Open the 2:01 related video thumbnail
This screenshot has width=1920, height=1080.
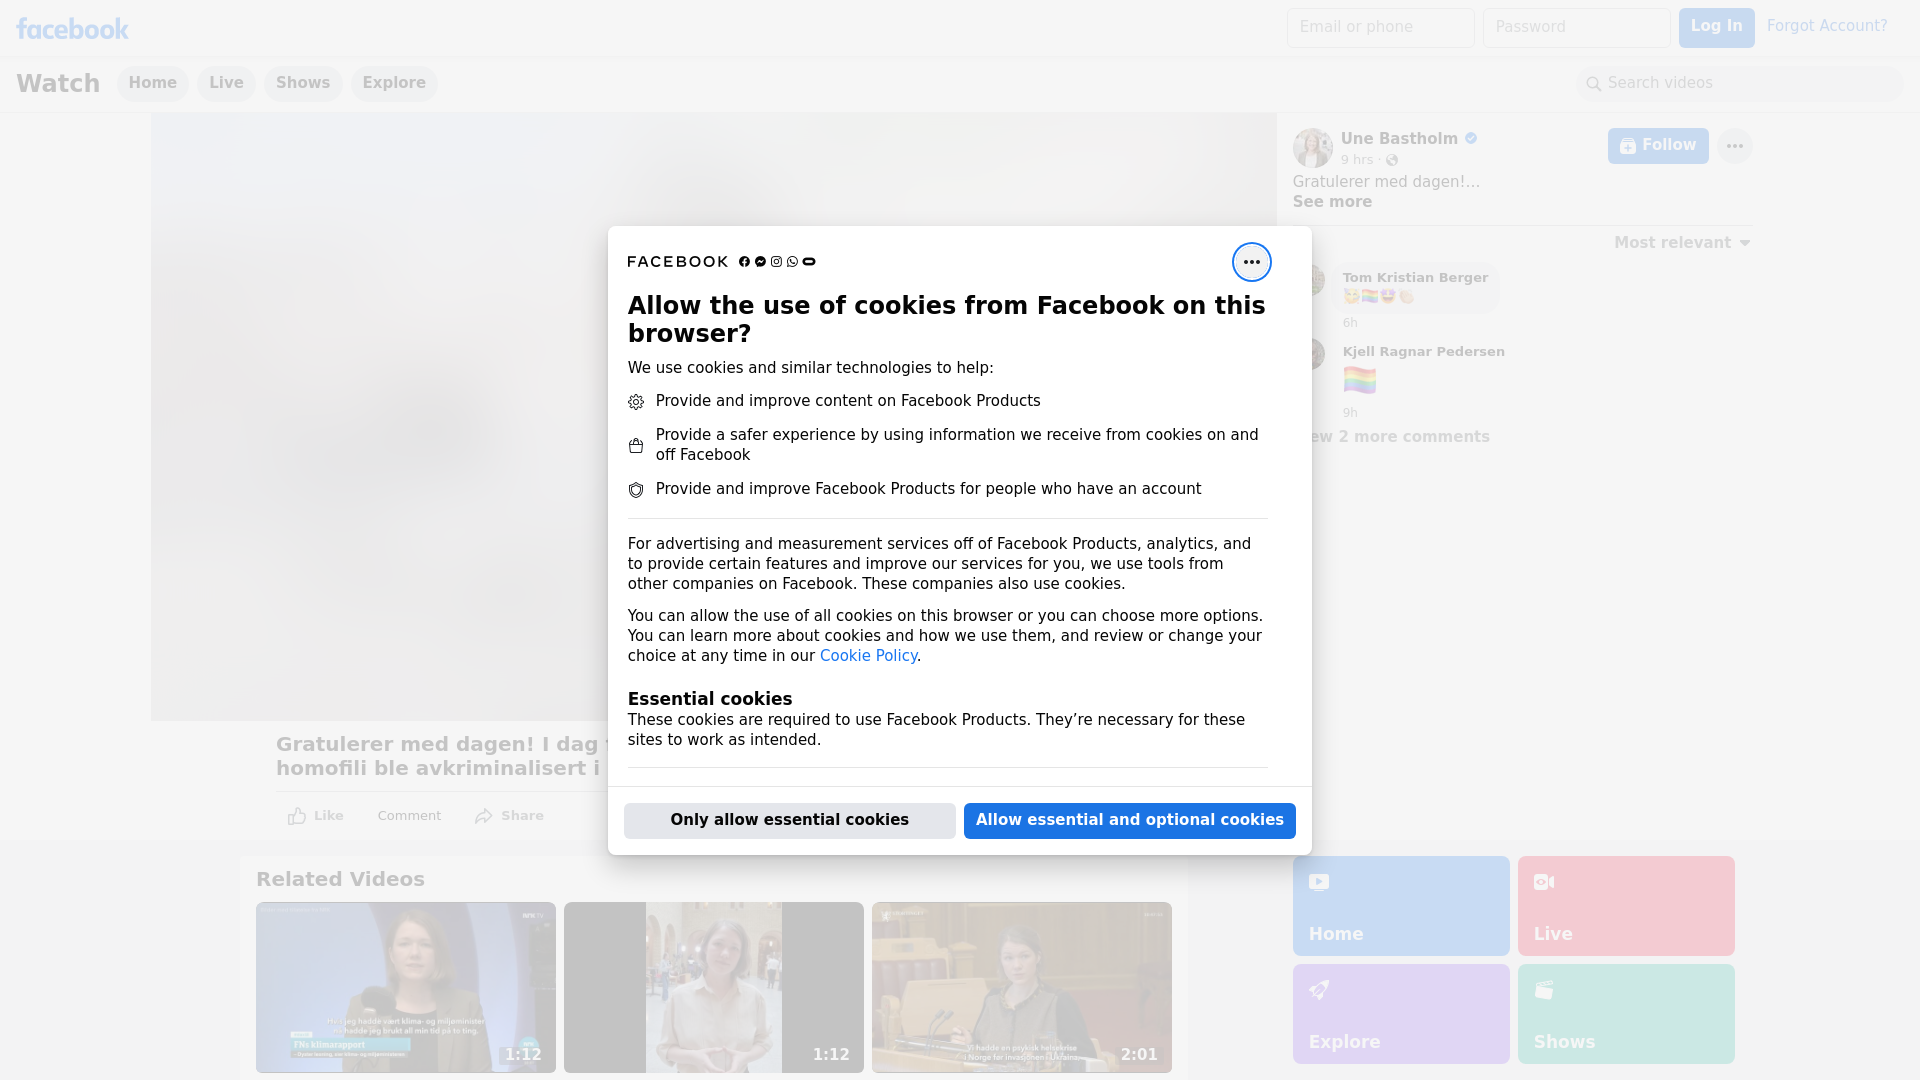(x=1021, y=987)
